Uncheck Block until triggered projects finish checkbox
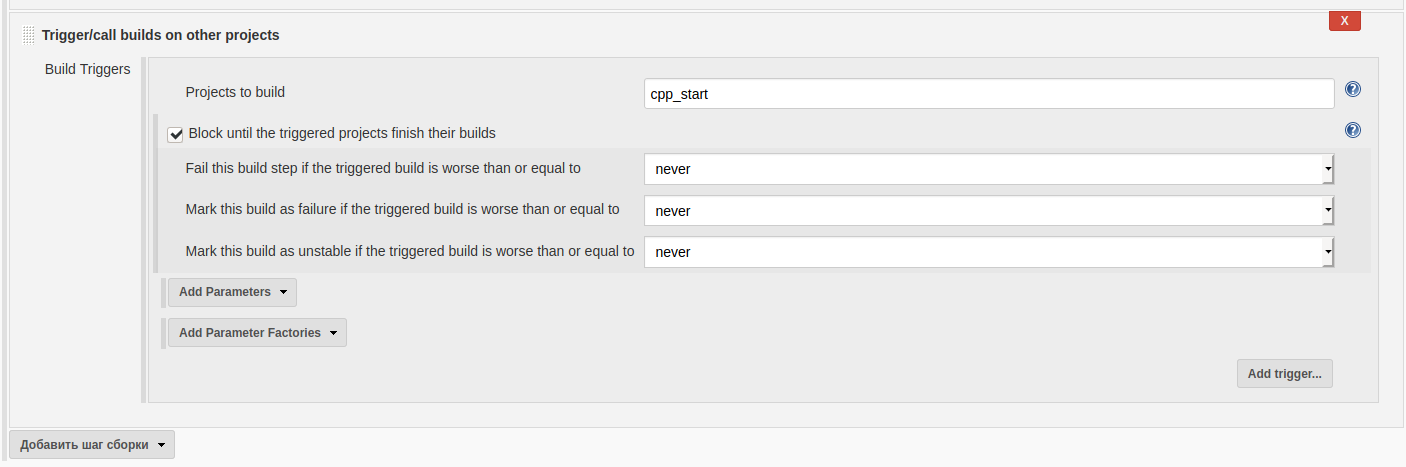The image size is (1406, 467). point(176,134)
